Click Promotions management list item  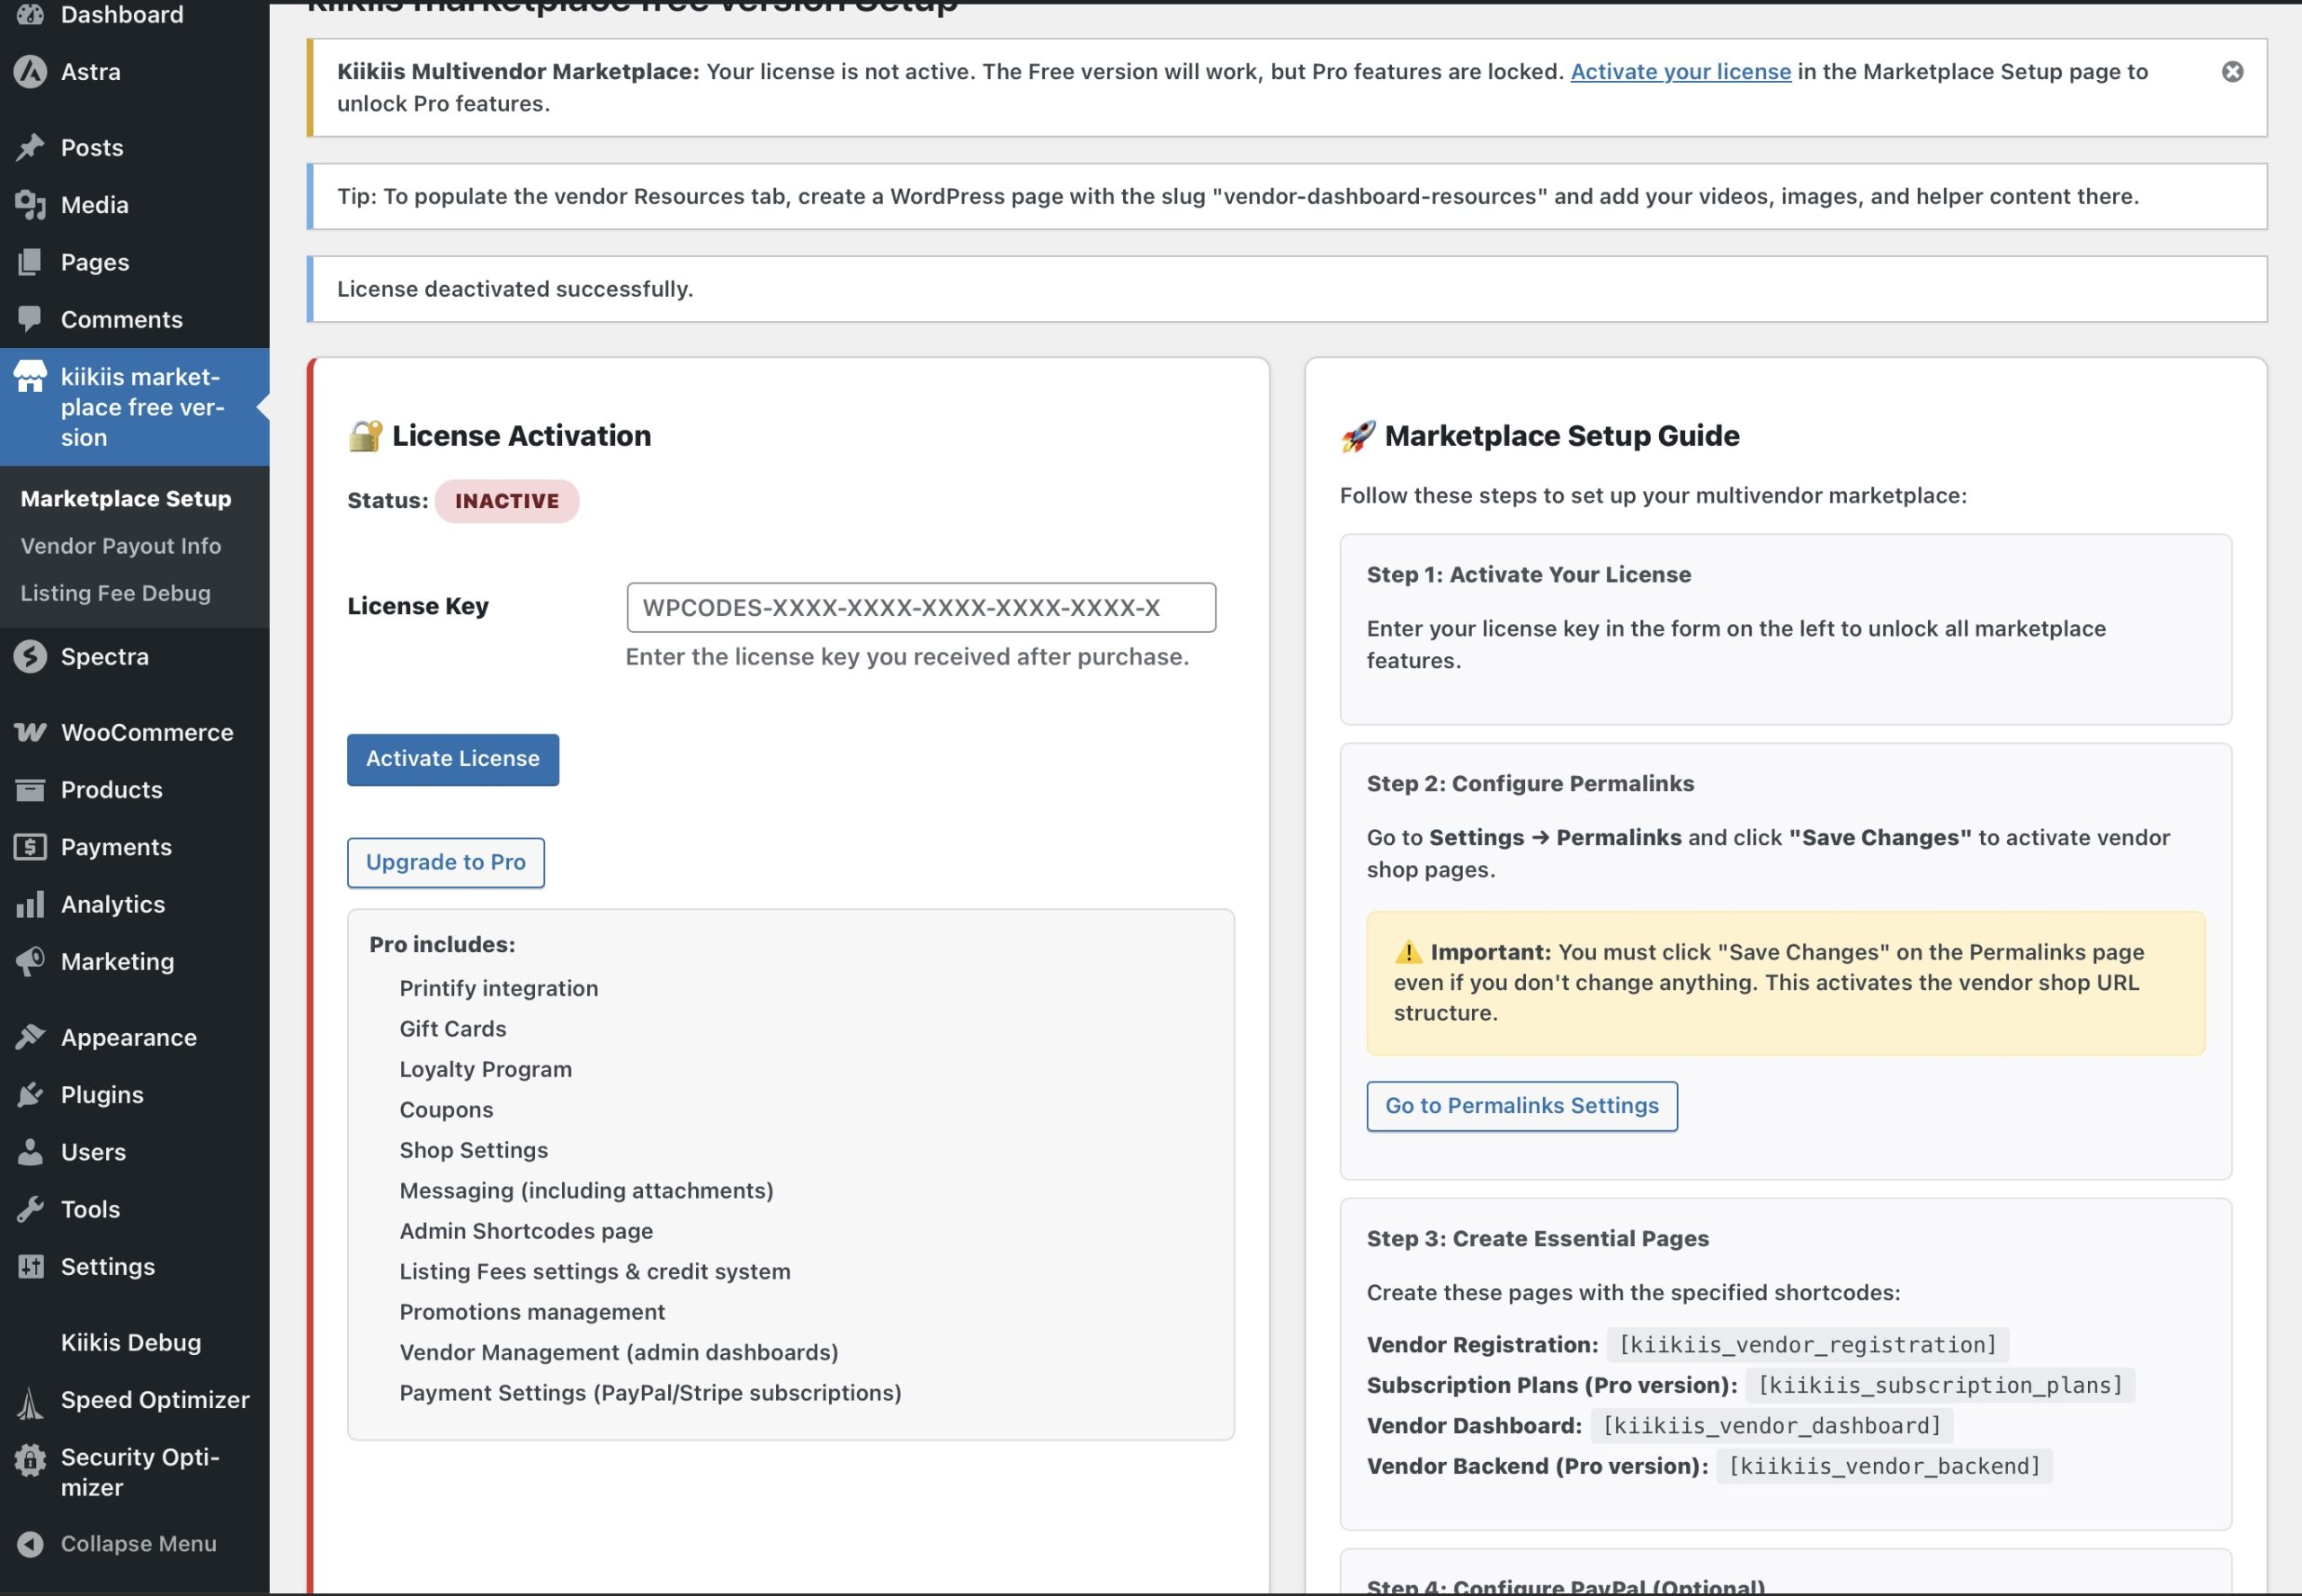(x=532, y=1311)
